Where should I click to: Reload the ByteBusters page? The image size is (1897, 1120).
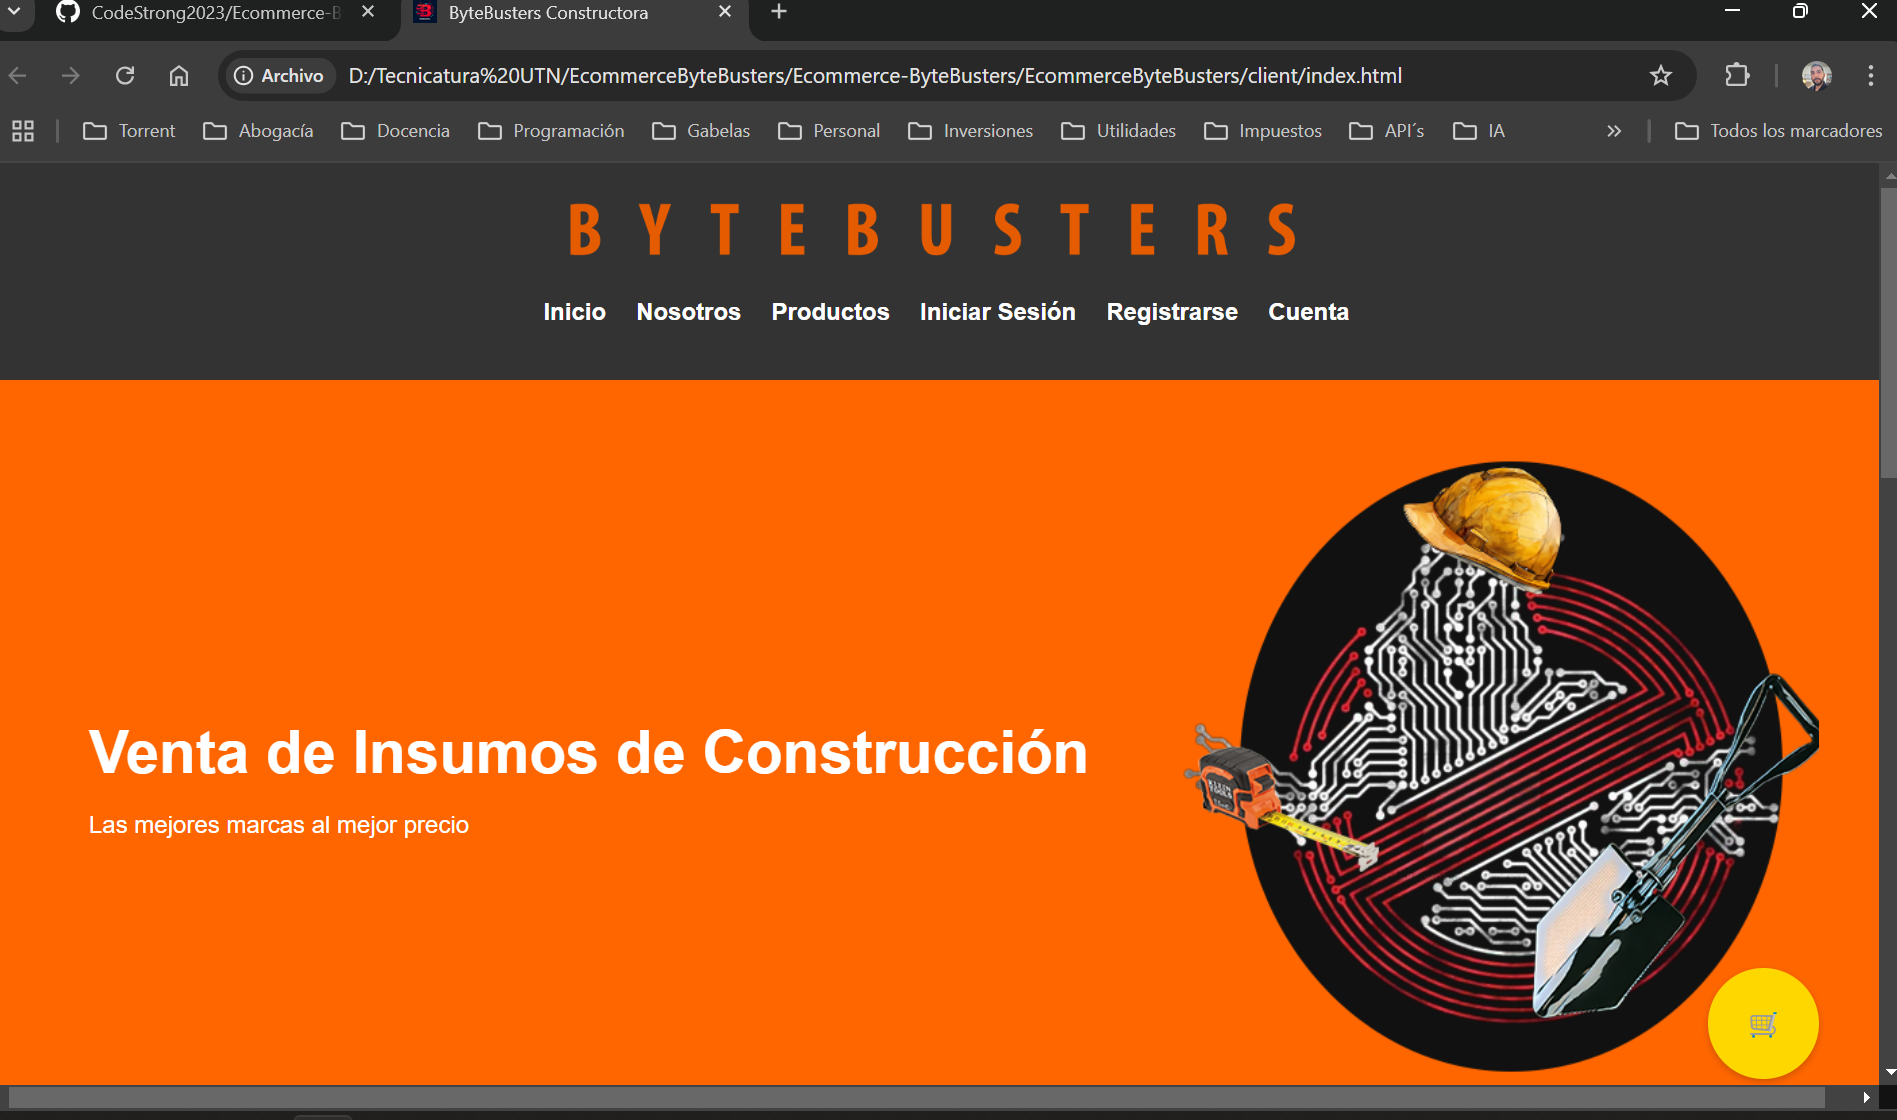pos(124,75)
